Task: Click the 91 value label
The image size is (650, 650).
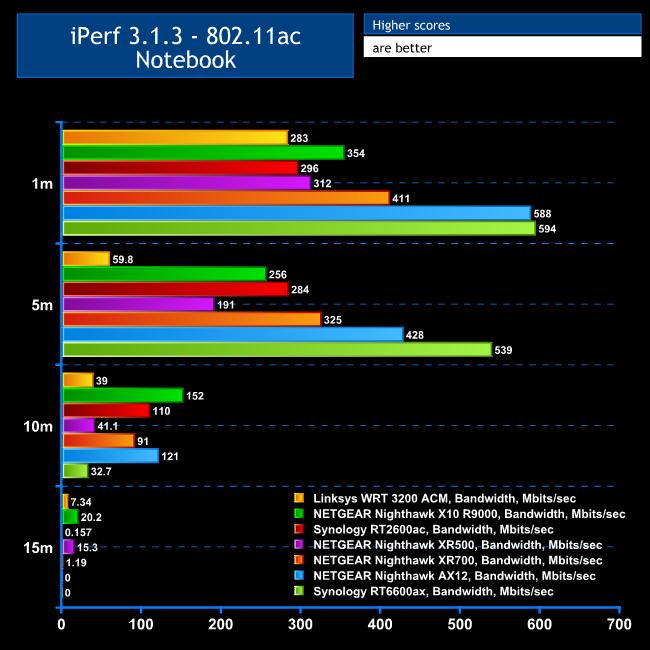Action: [143, 441]
